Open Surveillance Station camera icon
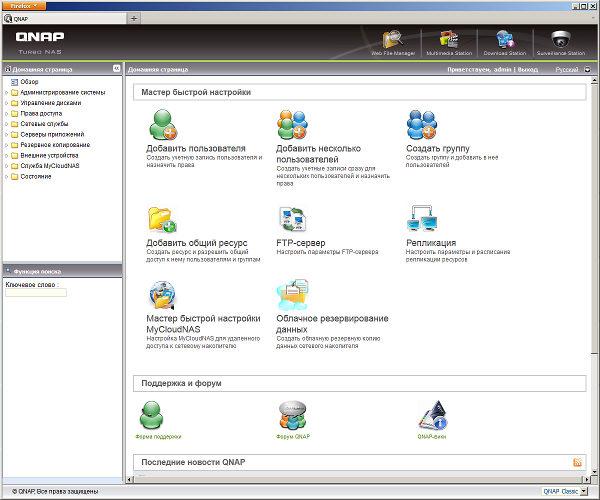600x500 pixels. [x=561, y=39]
